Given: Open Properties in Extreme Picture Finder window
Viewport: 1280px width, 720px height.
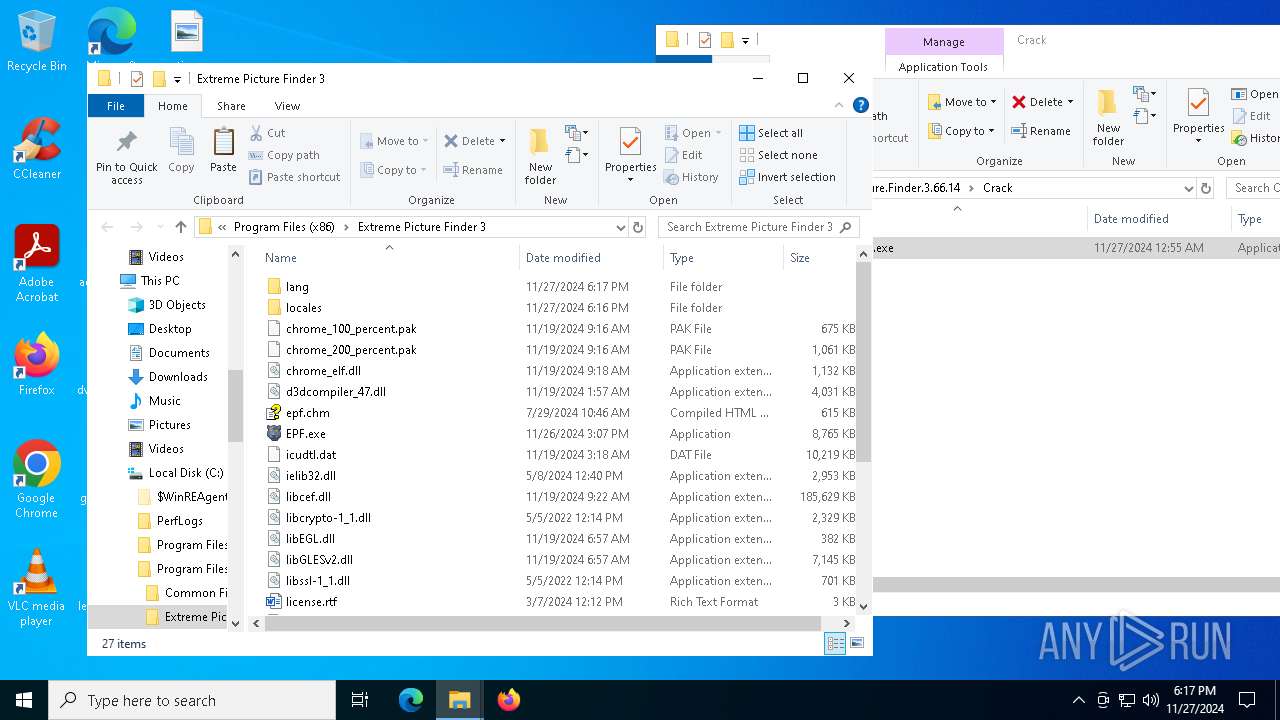Looking at the screenshot, I should [x=630, y=157].
